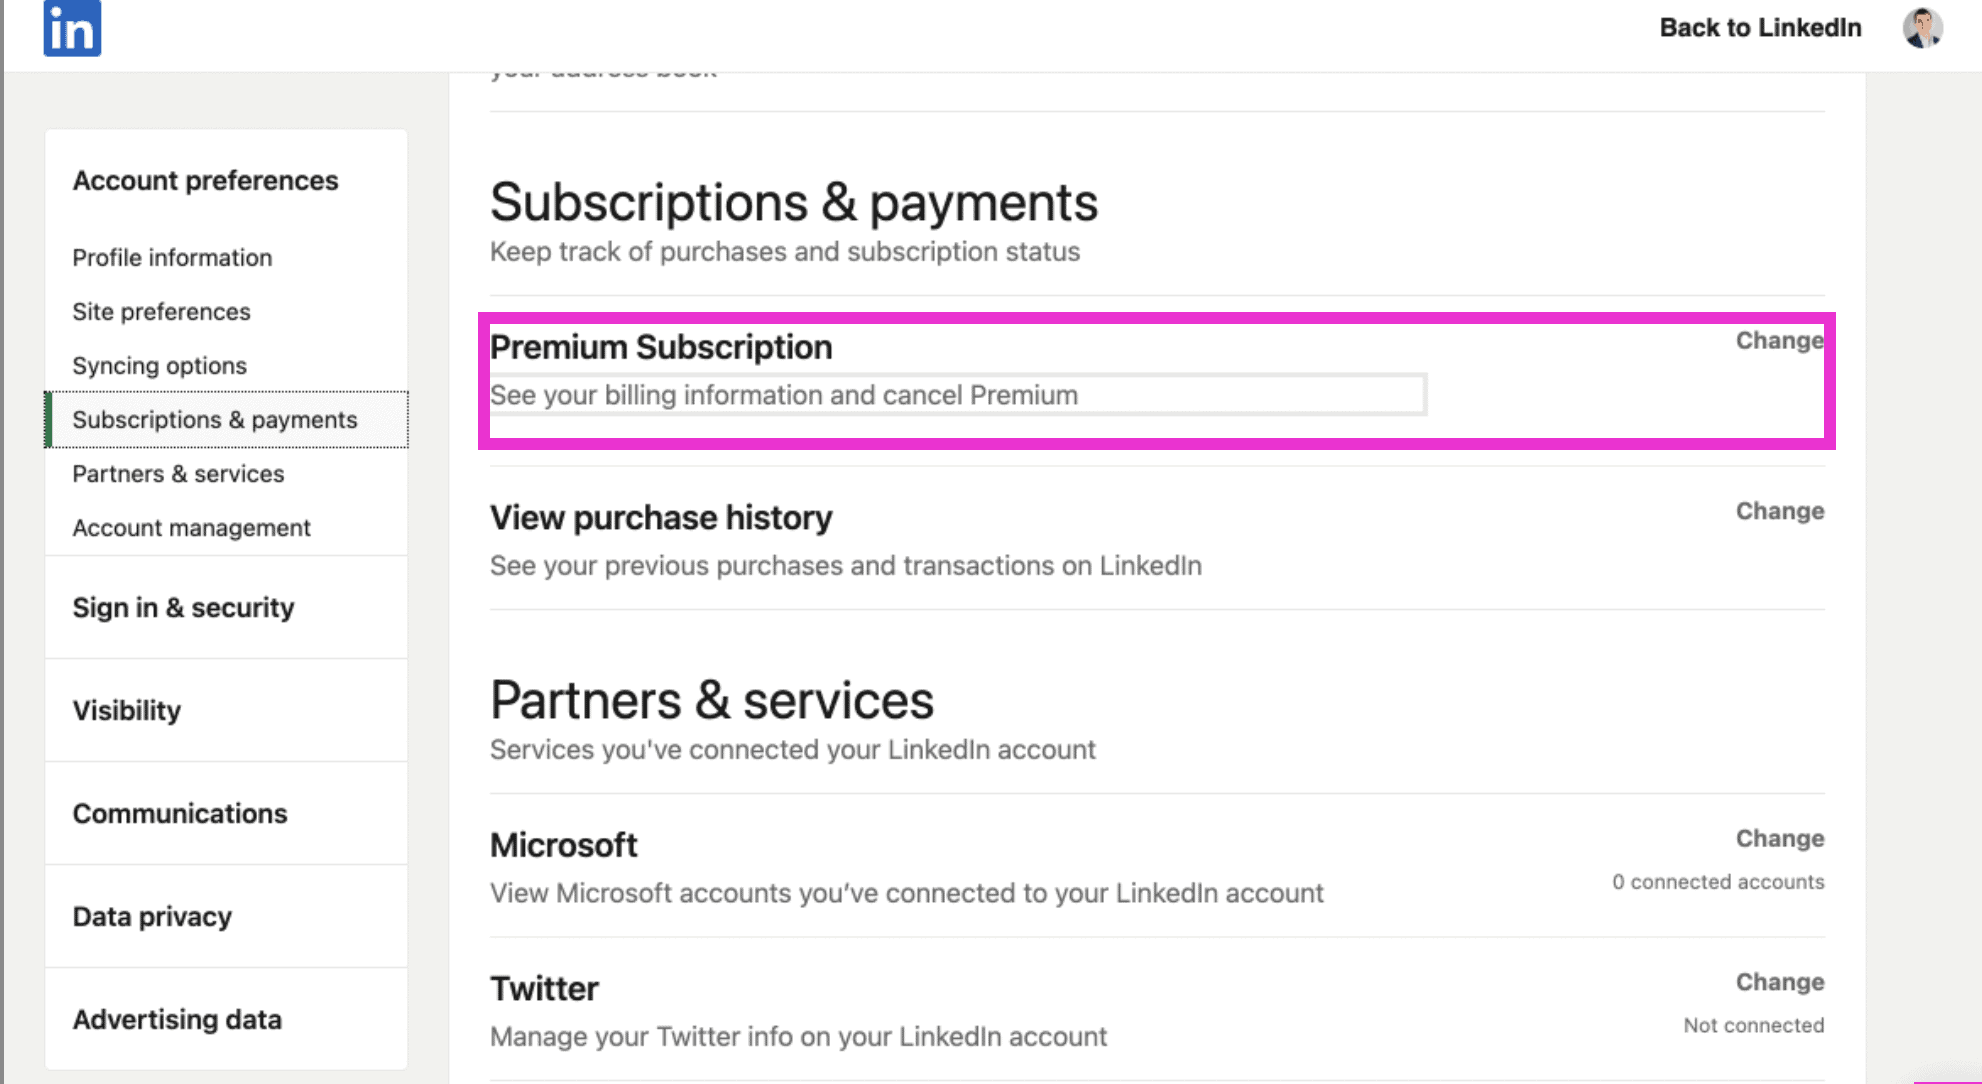Expand the Account preferences section
Screen dimensions: 1982x1084
tap(205, 181)
